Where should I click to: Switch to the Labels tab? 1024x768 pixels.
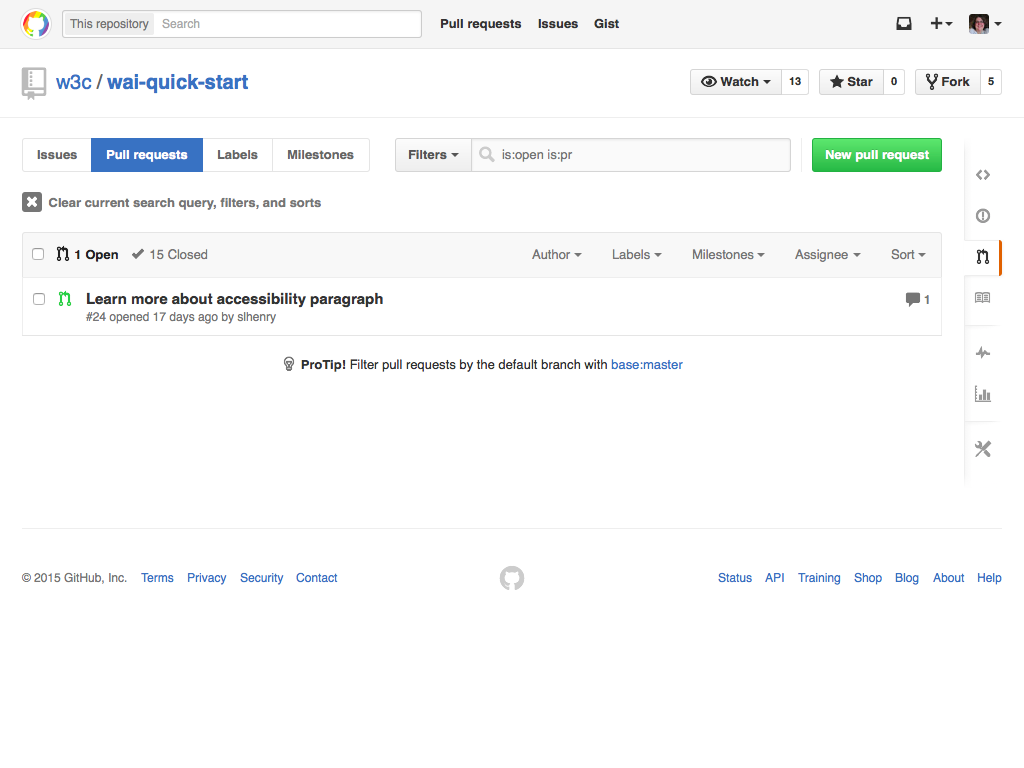[238, 155]
